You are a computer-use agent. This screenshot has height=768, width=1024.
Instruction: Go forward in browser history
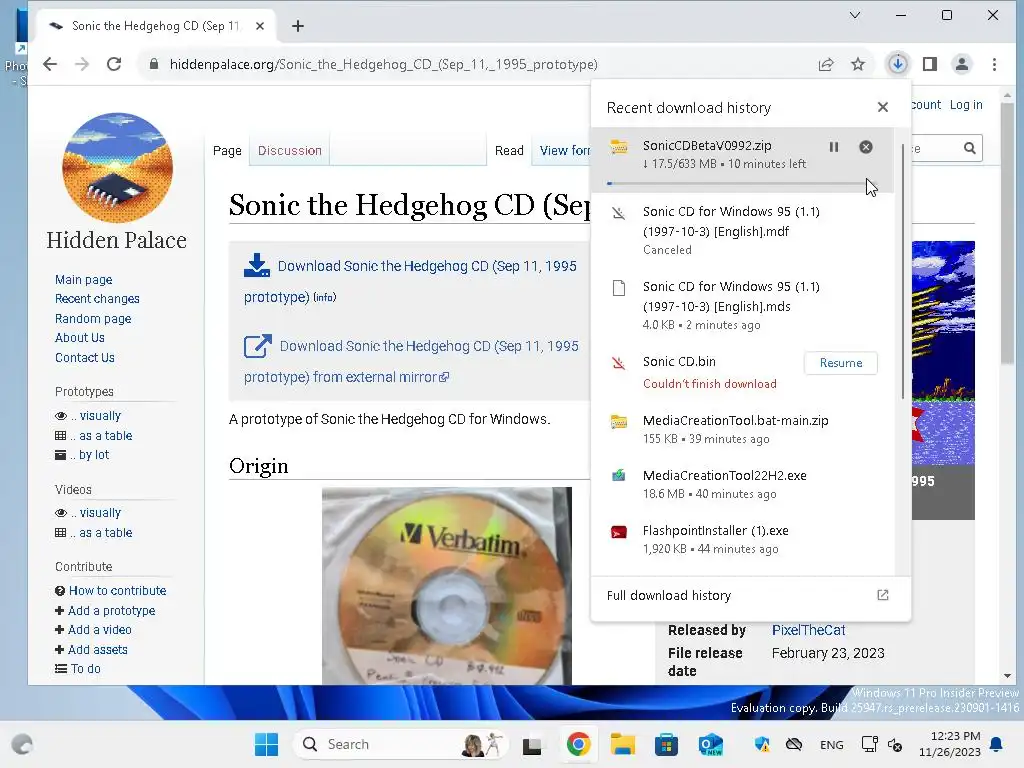point(82,64)
